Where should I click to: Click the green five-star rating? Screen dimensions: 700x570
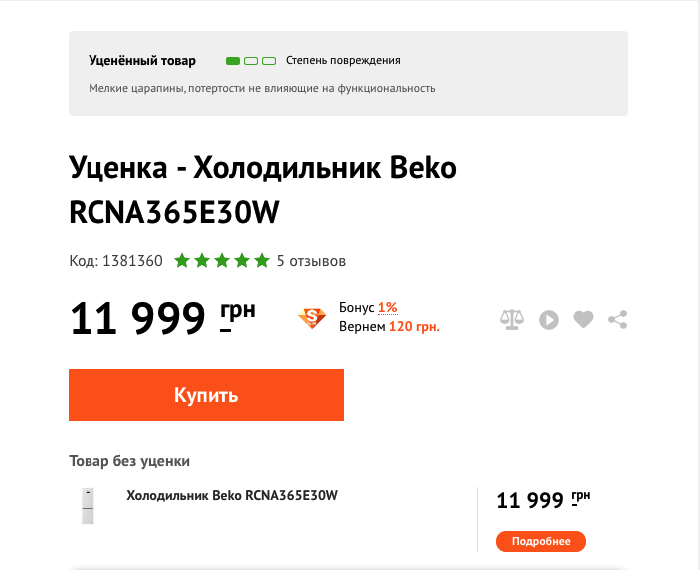222,261
